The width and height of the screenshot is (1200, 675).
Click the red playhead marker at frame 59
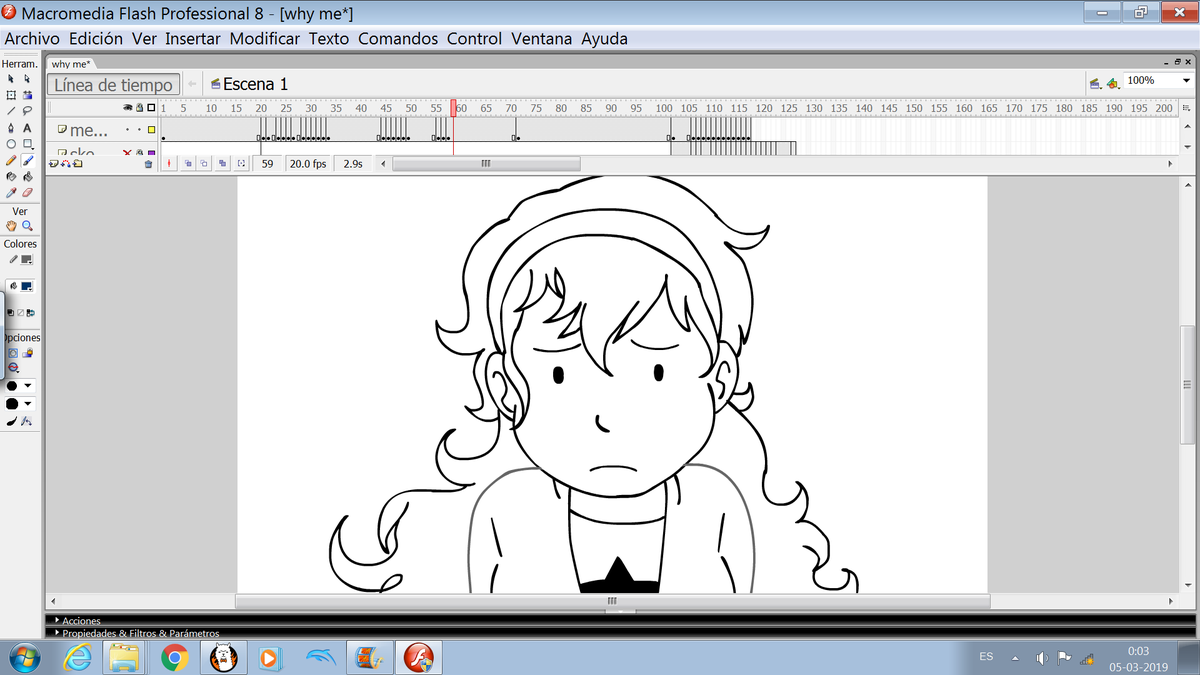[453, 107]
